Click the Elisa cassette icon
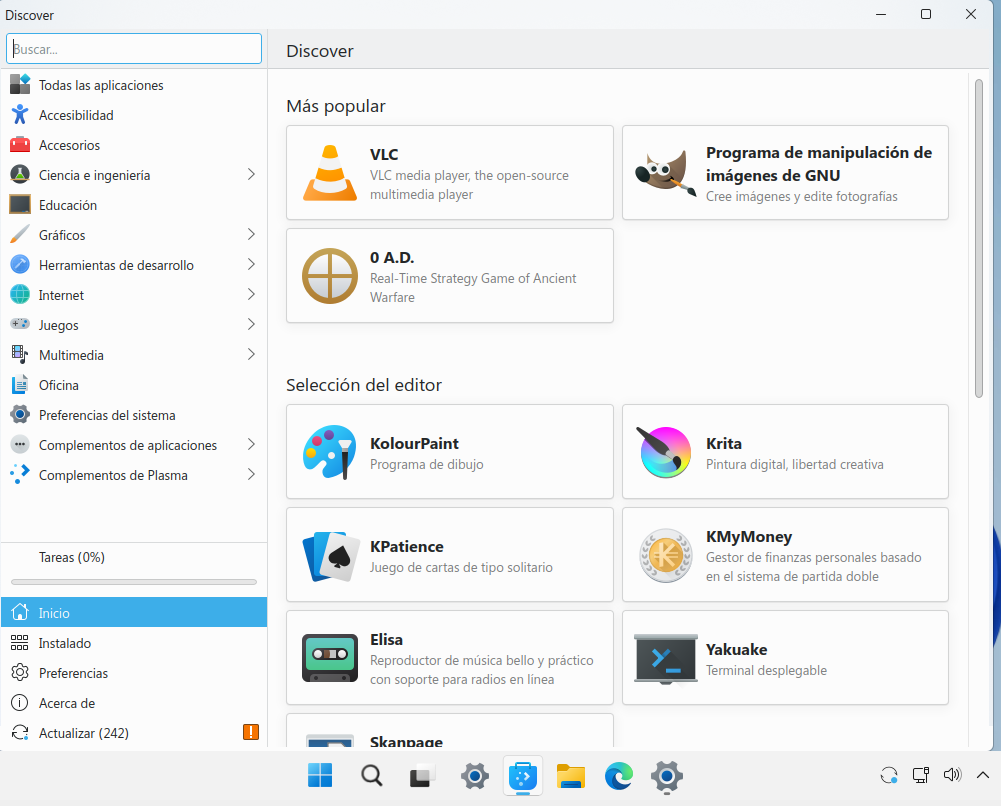Viewport: 1001px width, 806px height. (330, 658)
